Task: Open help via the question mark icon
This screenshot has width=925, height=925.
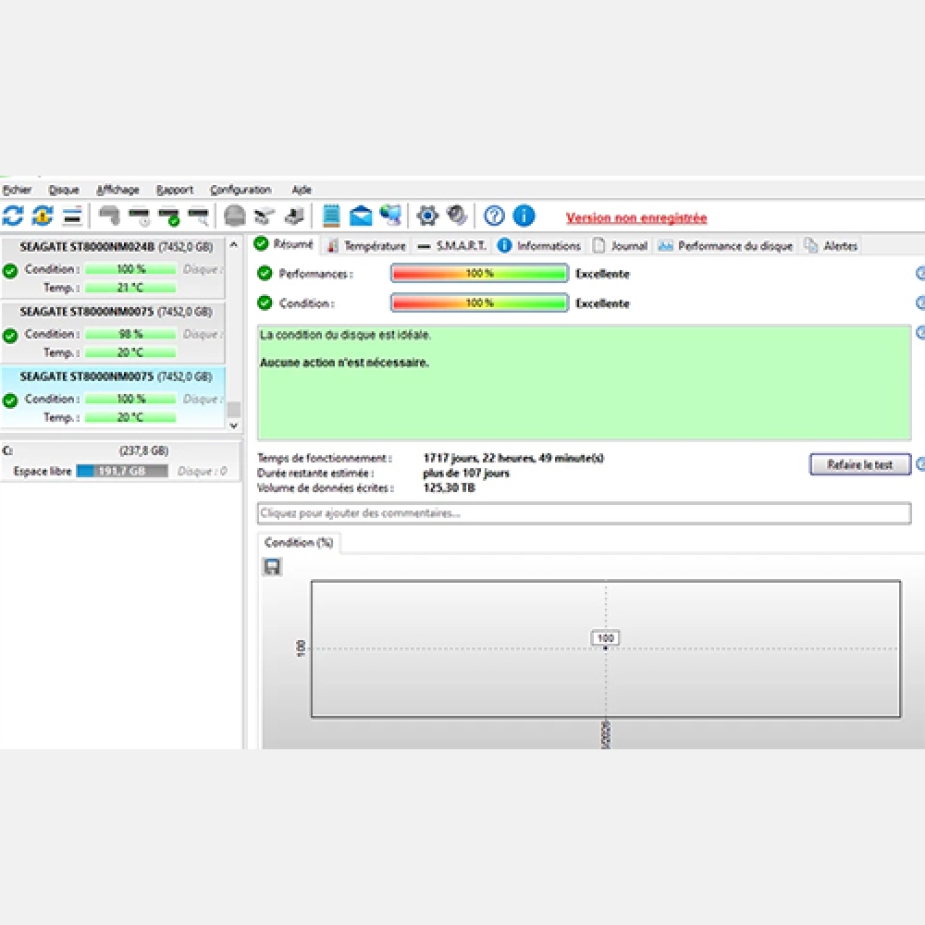Action: pyautogui.click(x=494, y=216)
